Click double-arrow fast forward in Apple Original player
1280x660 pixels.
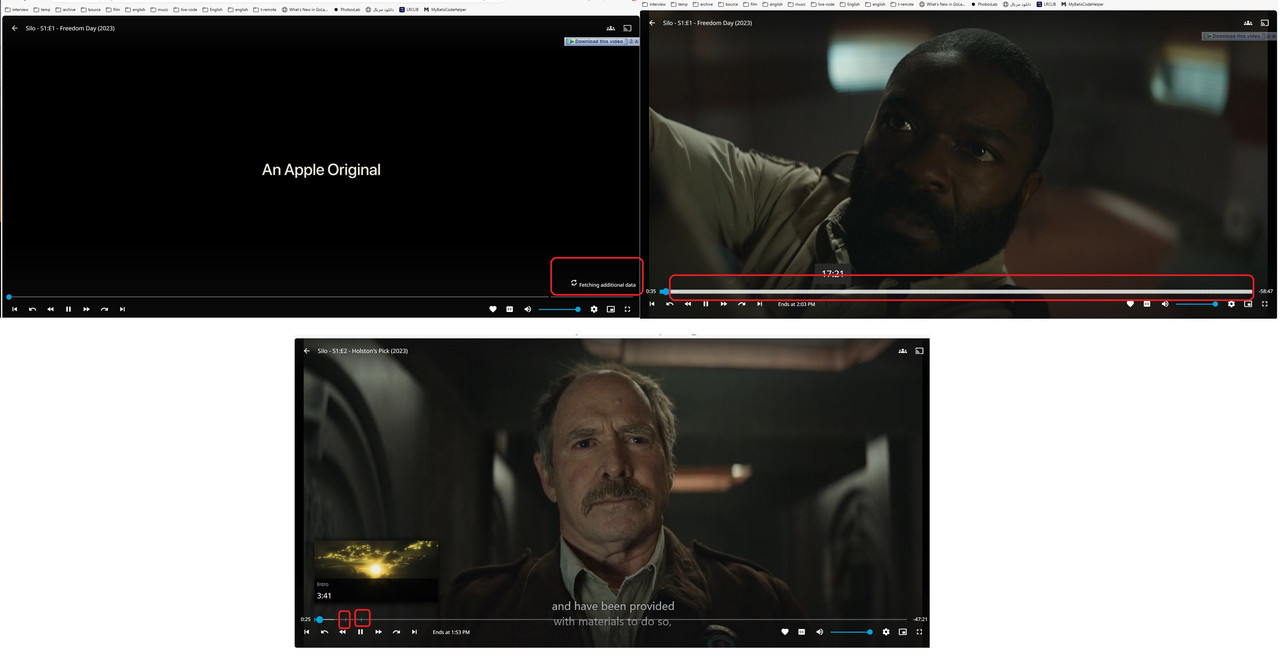[87, 309]
